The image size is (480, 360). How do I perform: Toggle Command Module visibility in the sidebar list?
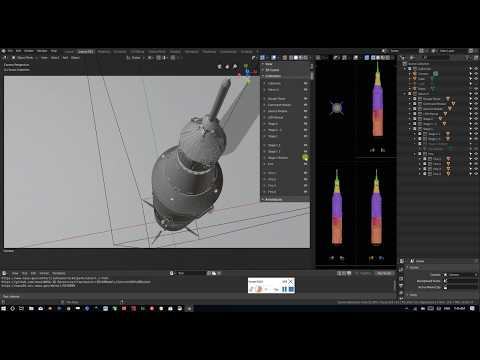(x=306, y=105)
